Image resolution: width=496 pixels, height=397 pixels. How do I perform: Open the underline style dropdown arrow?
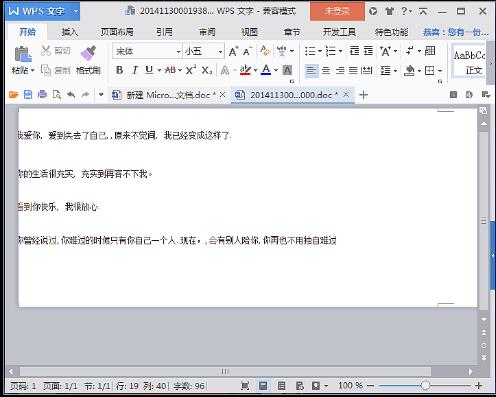(159, 70)
